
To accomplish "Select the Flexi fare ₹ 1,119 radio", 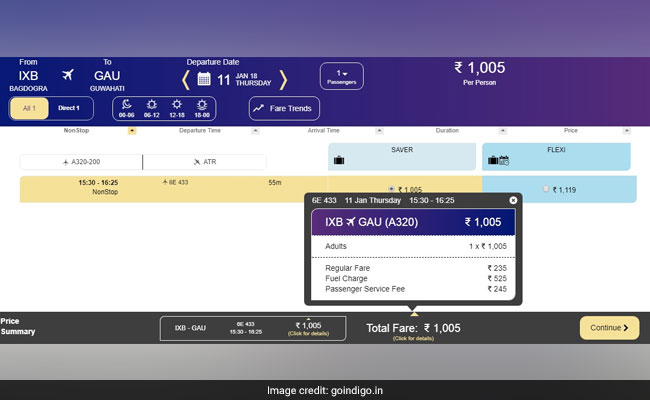I will pyautogui.click(x=546, y=189).
